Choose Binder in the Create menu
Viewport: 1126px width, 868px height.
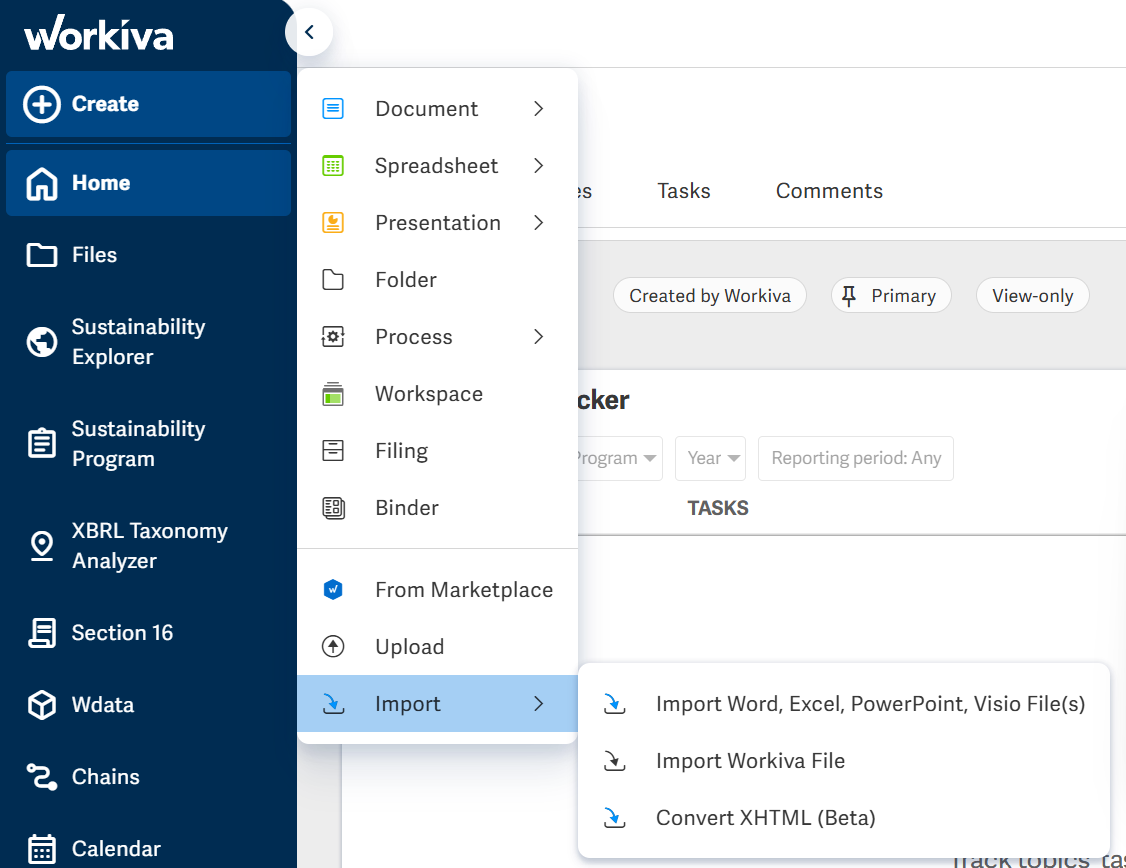[437, 508]
